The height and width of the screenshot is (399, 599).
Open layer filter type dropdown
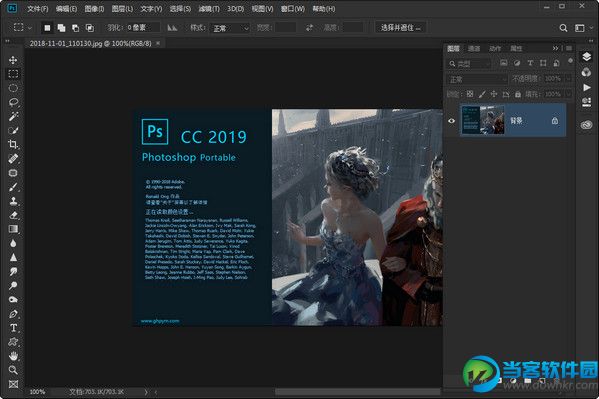pyautogui.click(x=469, y=63)
